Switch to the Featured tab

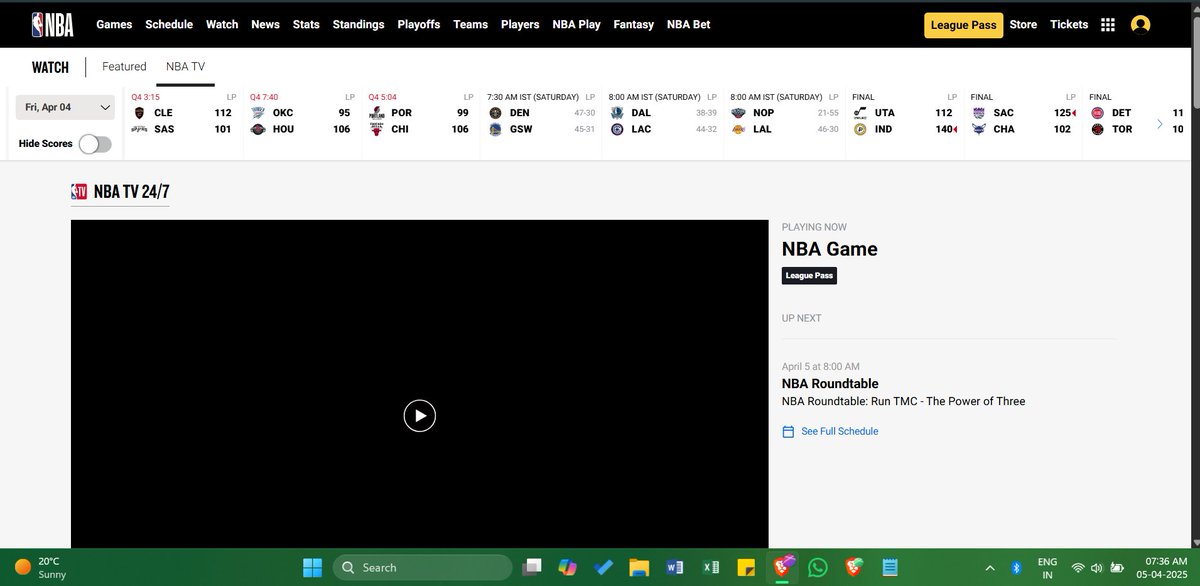(124, 67)
